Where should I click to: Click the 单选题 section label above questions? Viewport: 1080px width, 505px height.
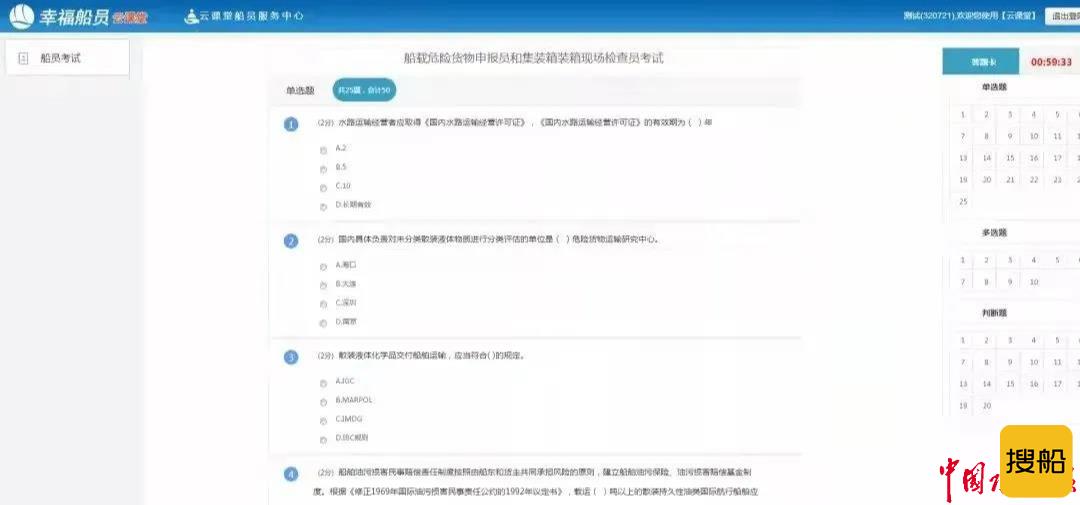pos(300,90)
